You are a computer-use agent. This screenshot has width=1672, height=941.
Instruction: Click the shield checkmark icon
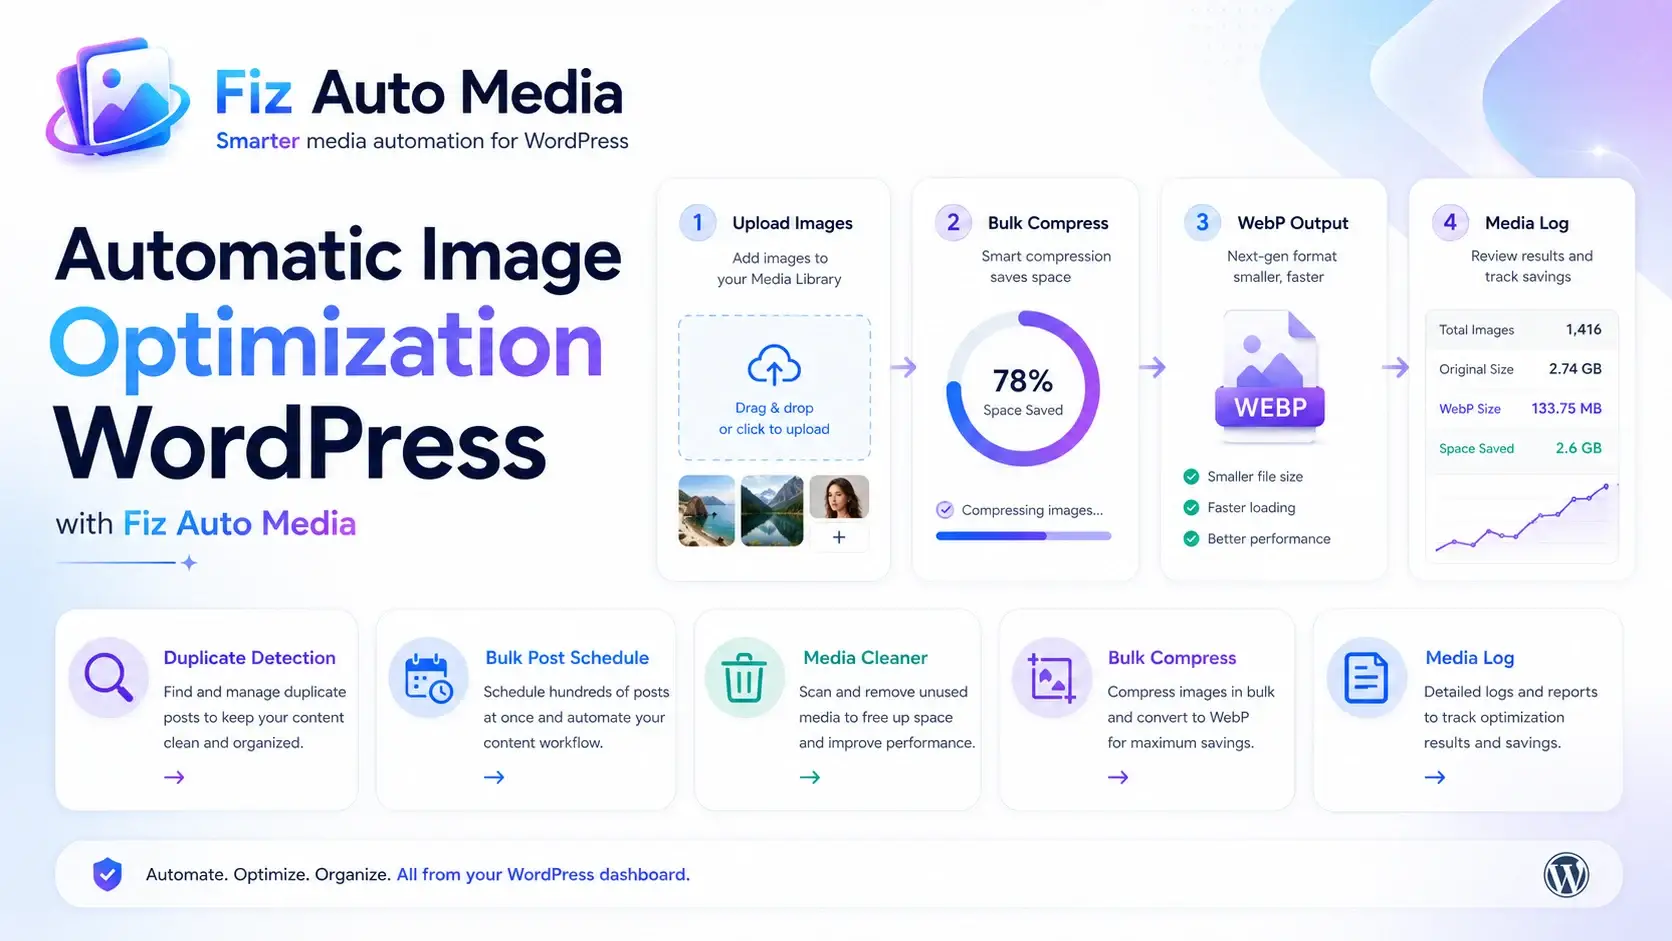coord(107,874)
